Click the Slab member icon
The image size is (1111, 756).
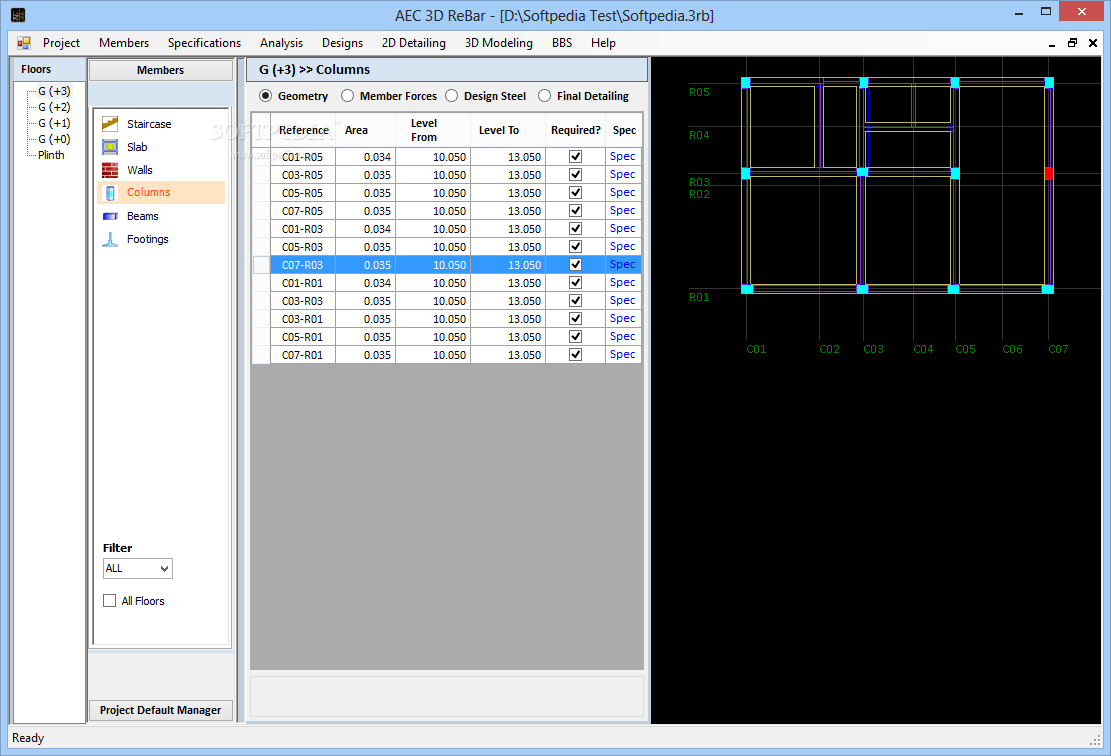(110, 147)
